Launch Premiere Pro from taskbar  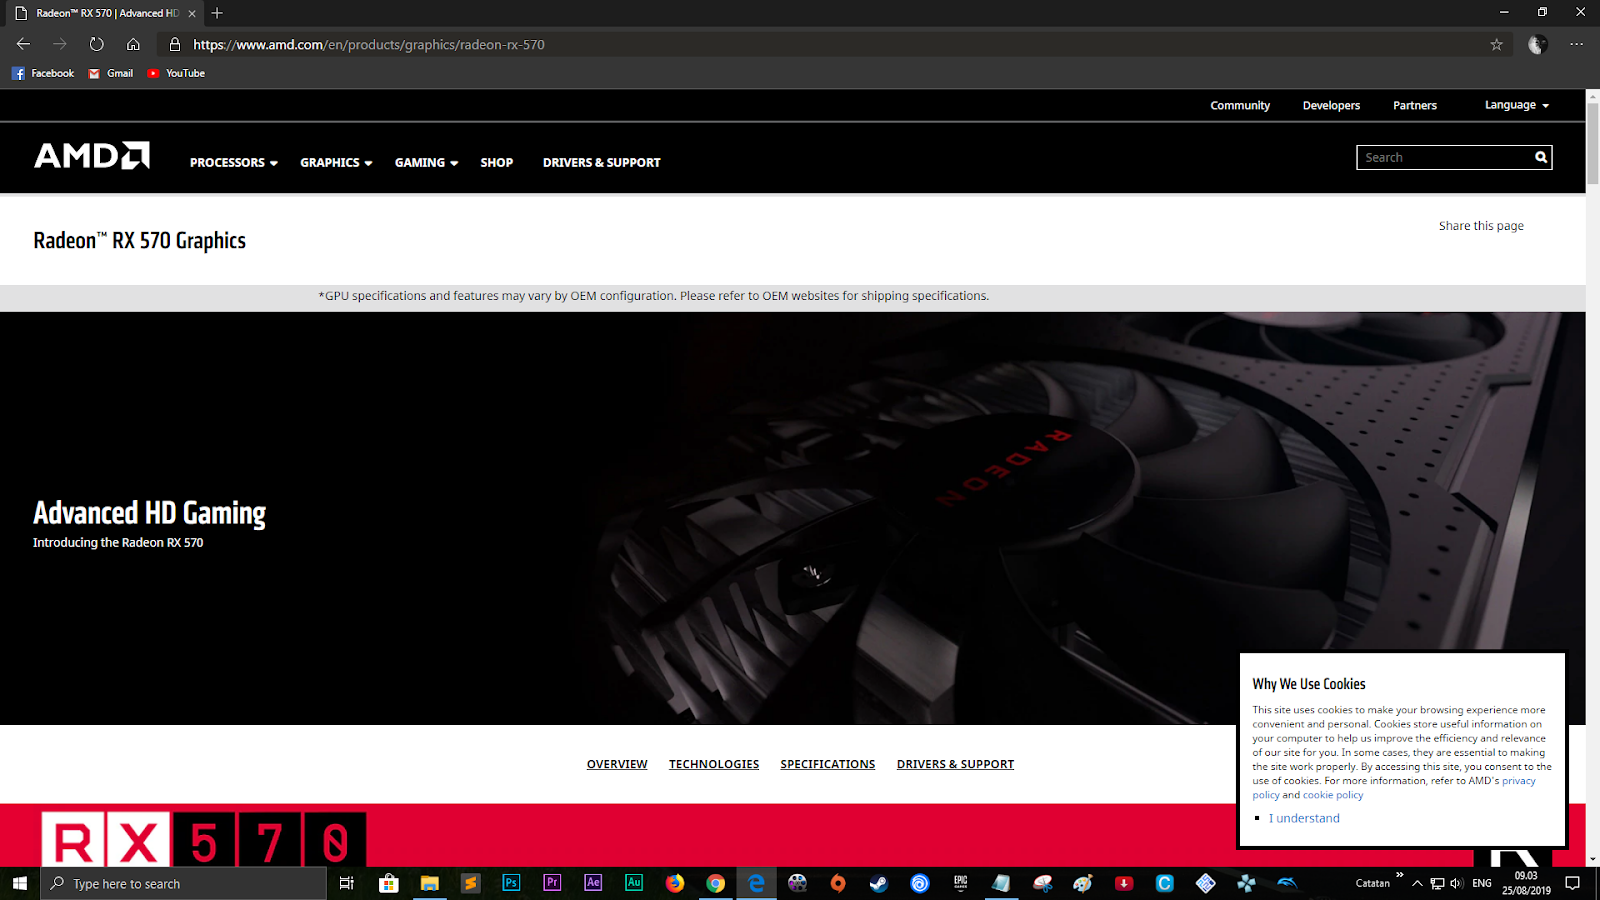(x=552, y=883)
